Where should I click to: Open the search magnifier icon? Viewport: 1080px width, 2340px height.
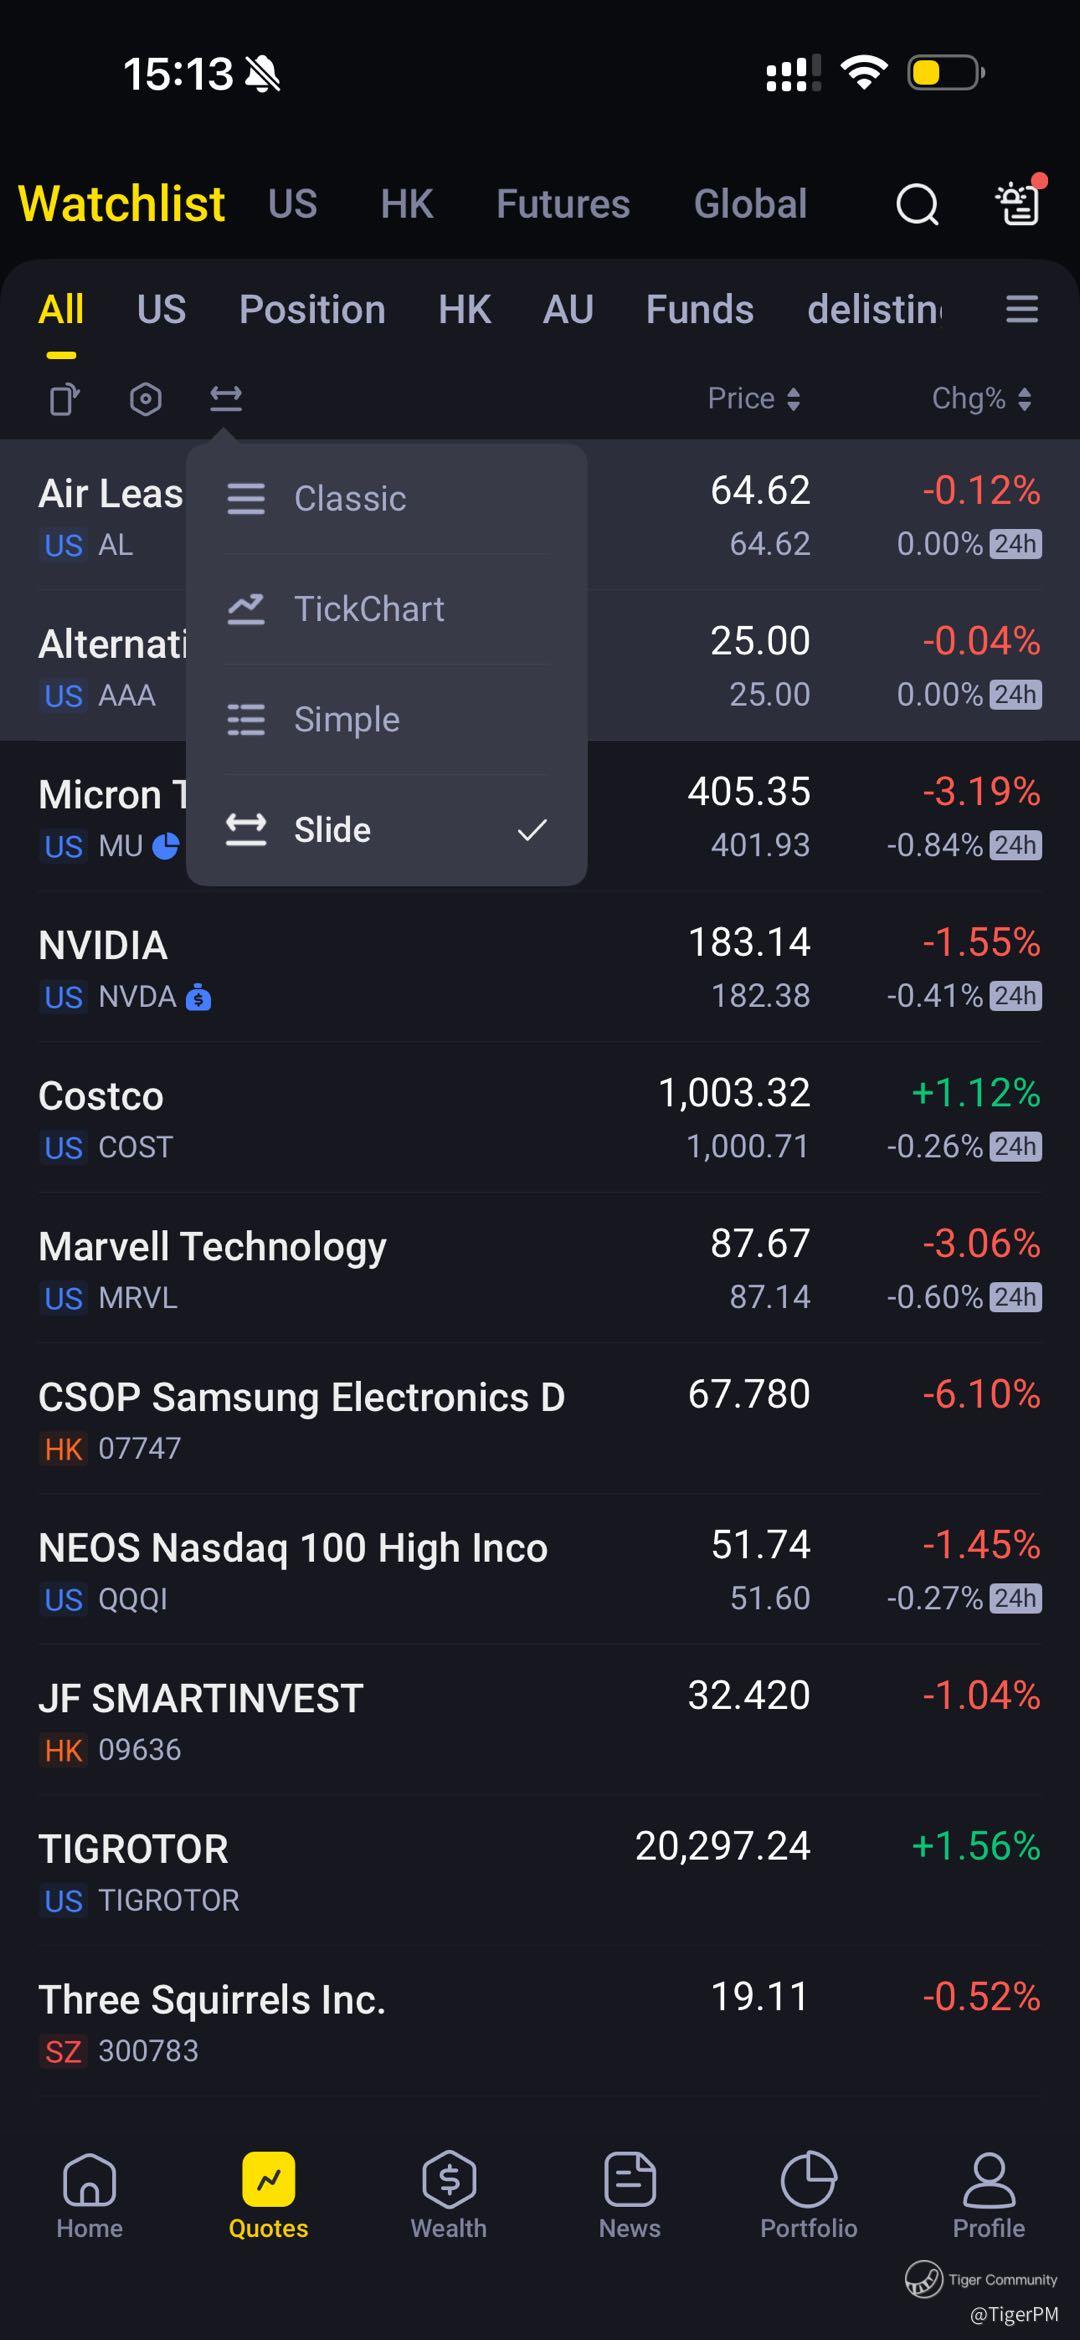coord(917,205)
